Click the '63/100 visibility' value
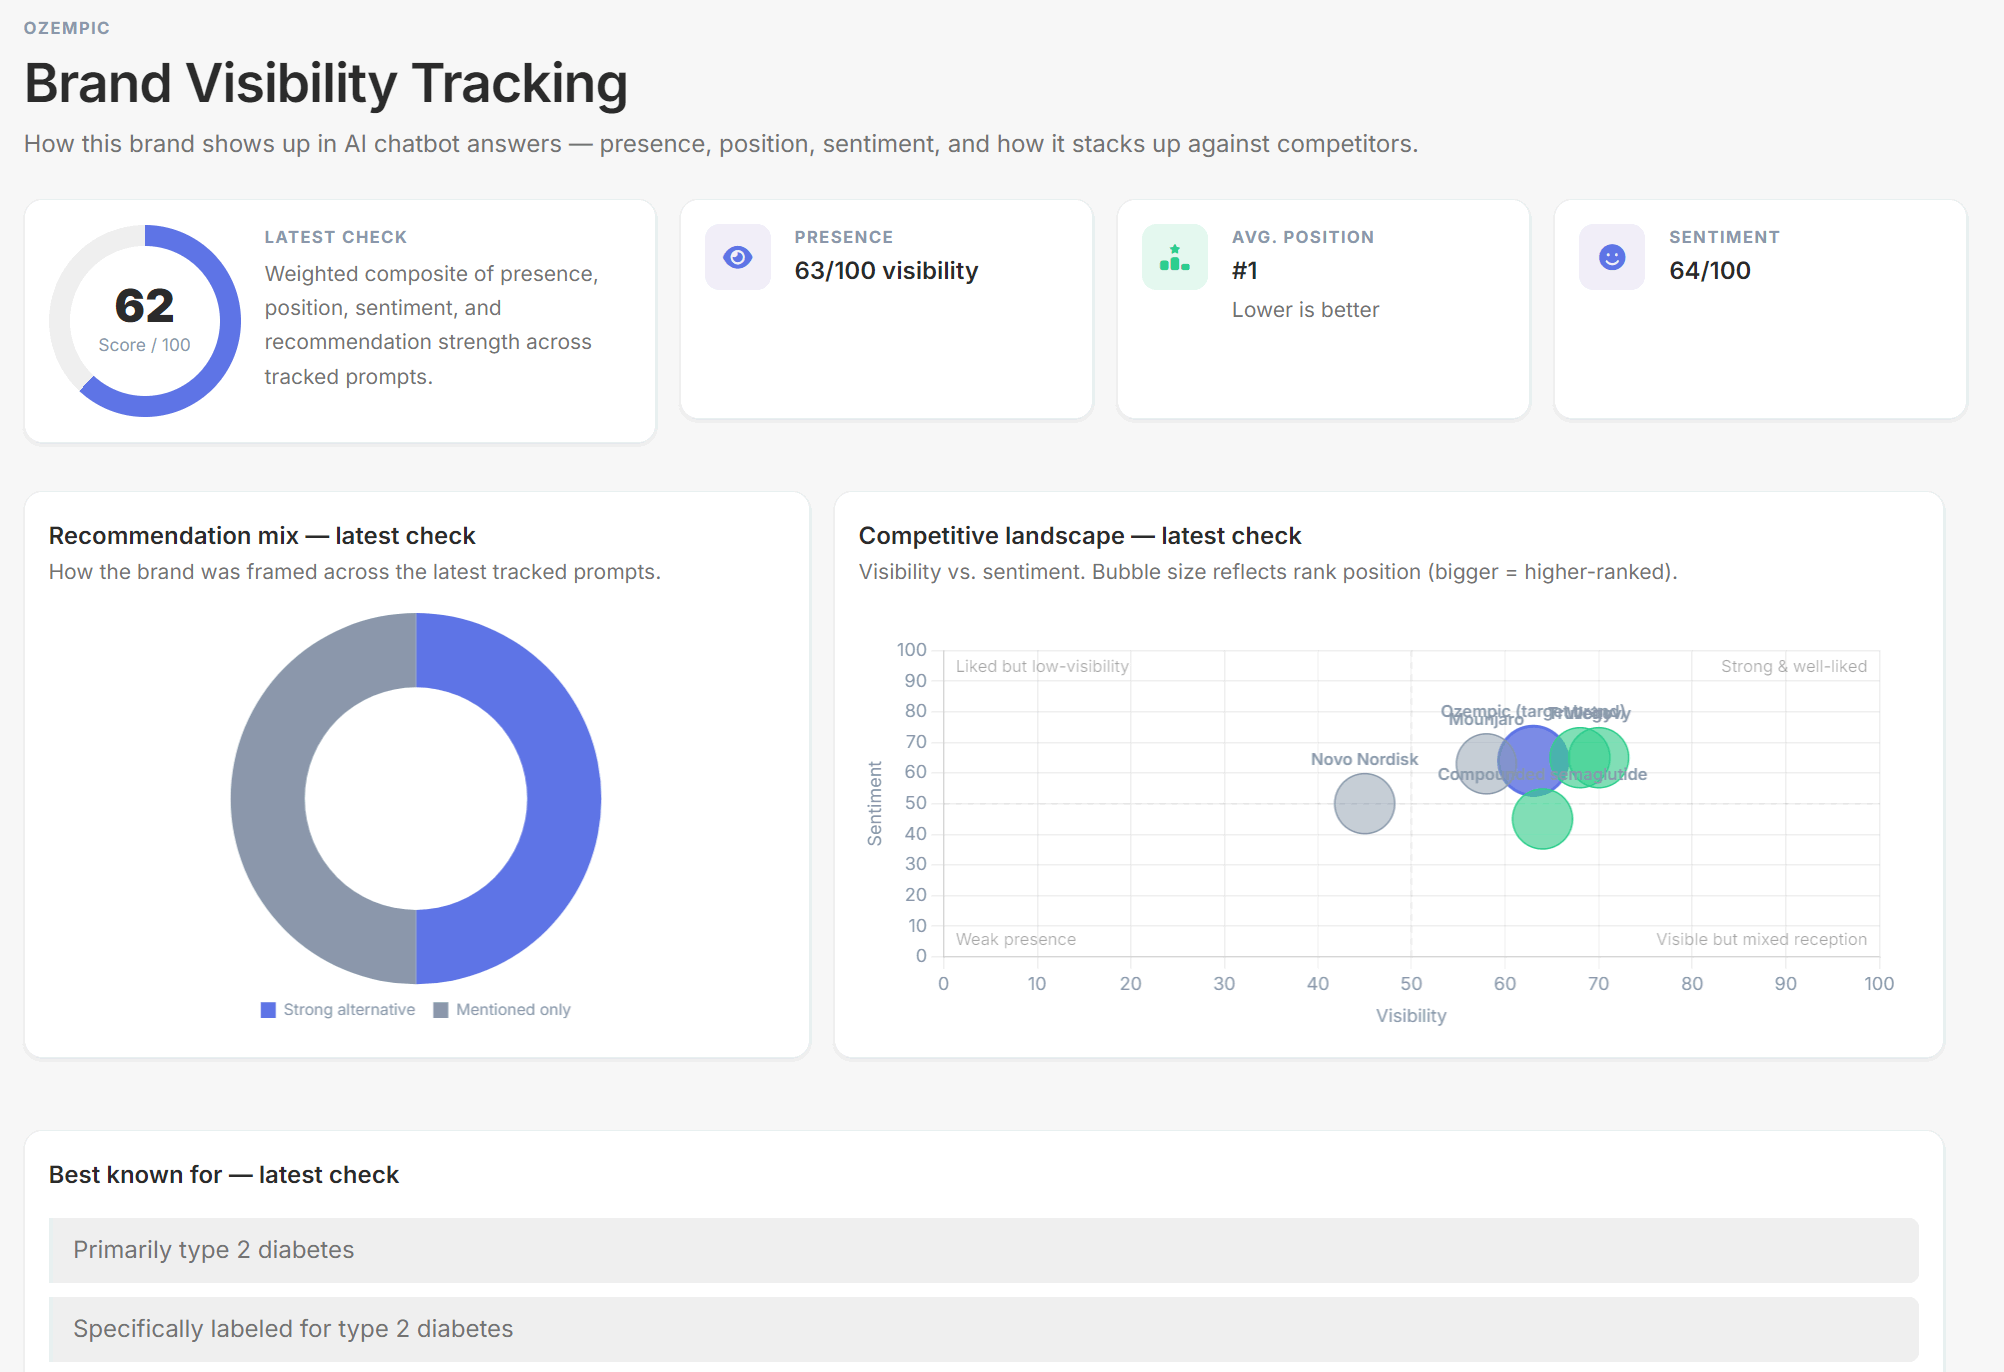Viewport: 2004px width, 1372px height. tap(886, 271)
